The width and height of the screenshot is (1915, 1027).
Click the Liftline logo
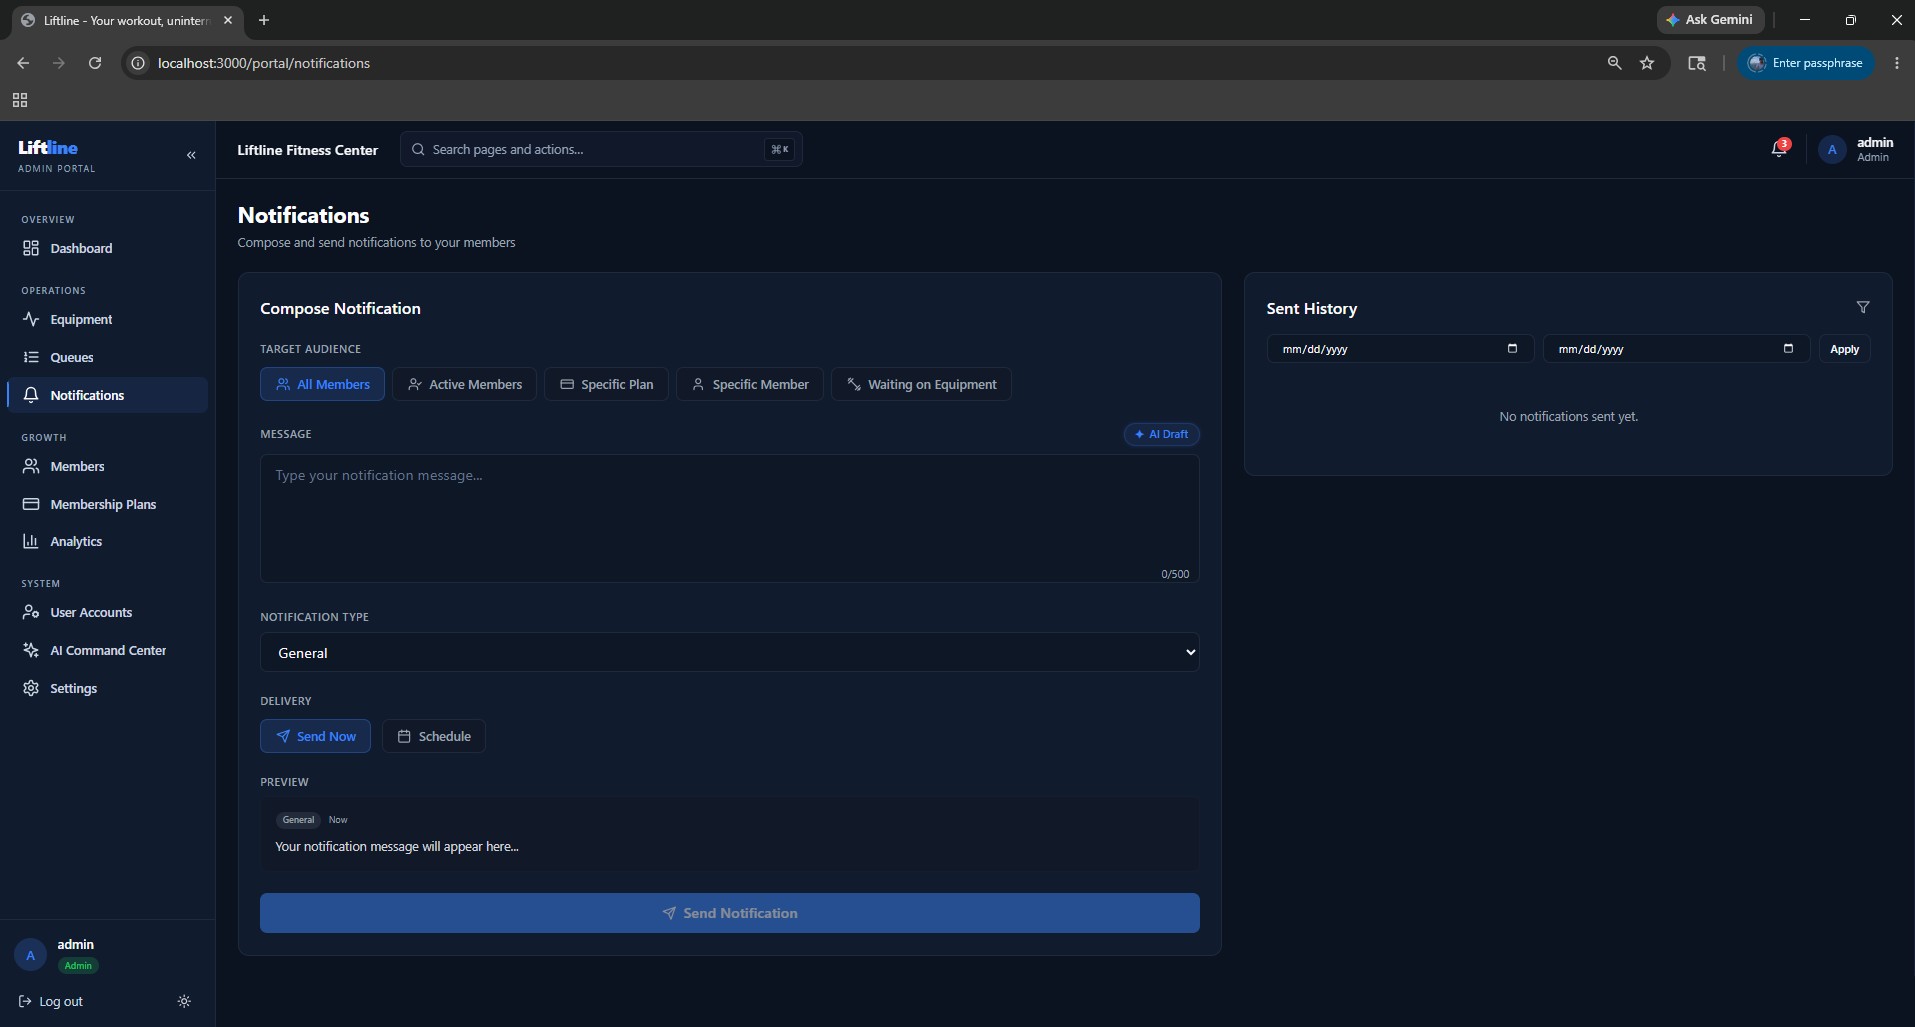pyautogui.click(x=48, y=147)
